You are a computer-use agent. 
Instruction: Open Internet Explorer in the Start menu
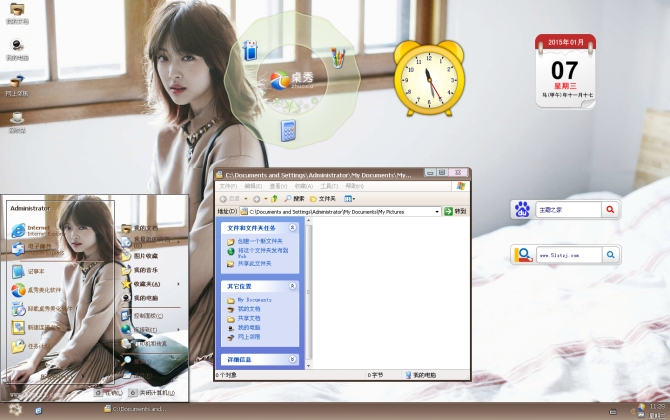tap(38, 231)
